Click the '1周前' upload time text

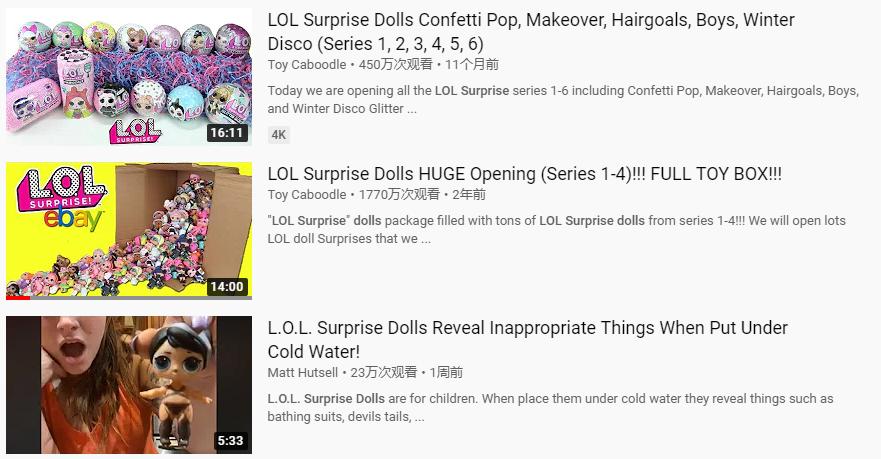[446, 372]
